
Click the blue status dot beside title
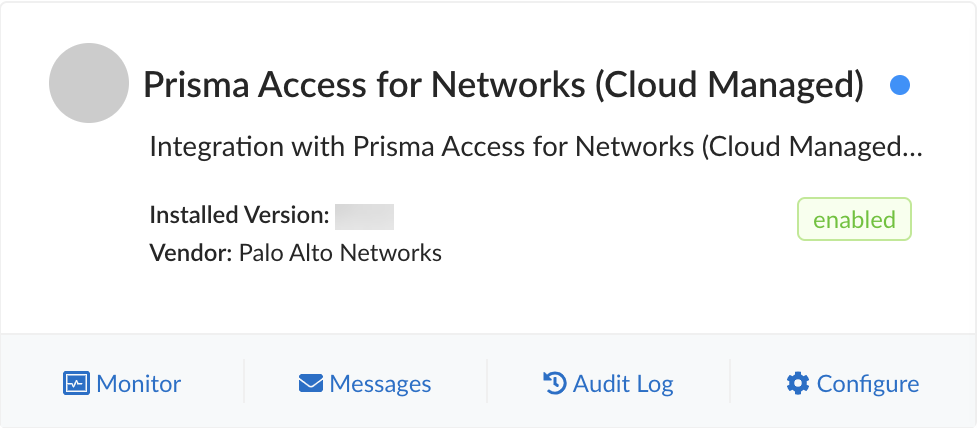899,86
